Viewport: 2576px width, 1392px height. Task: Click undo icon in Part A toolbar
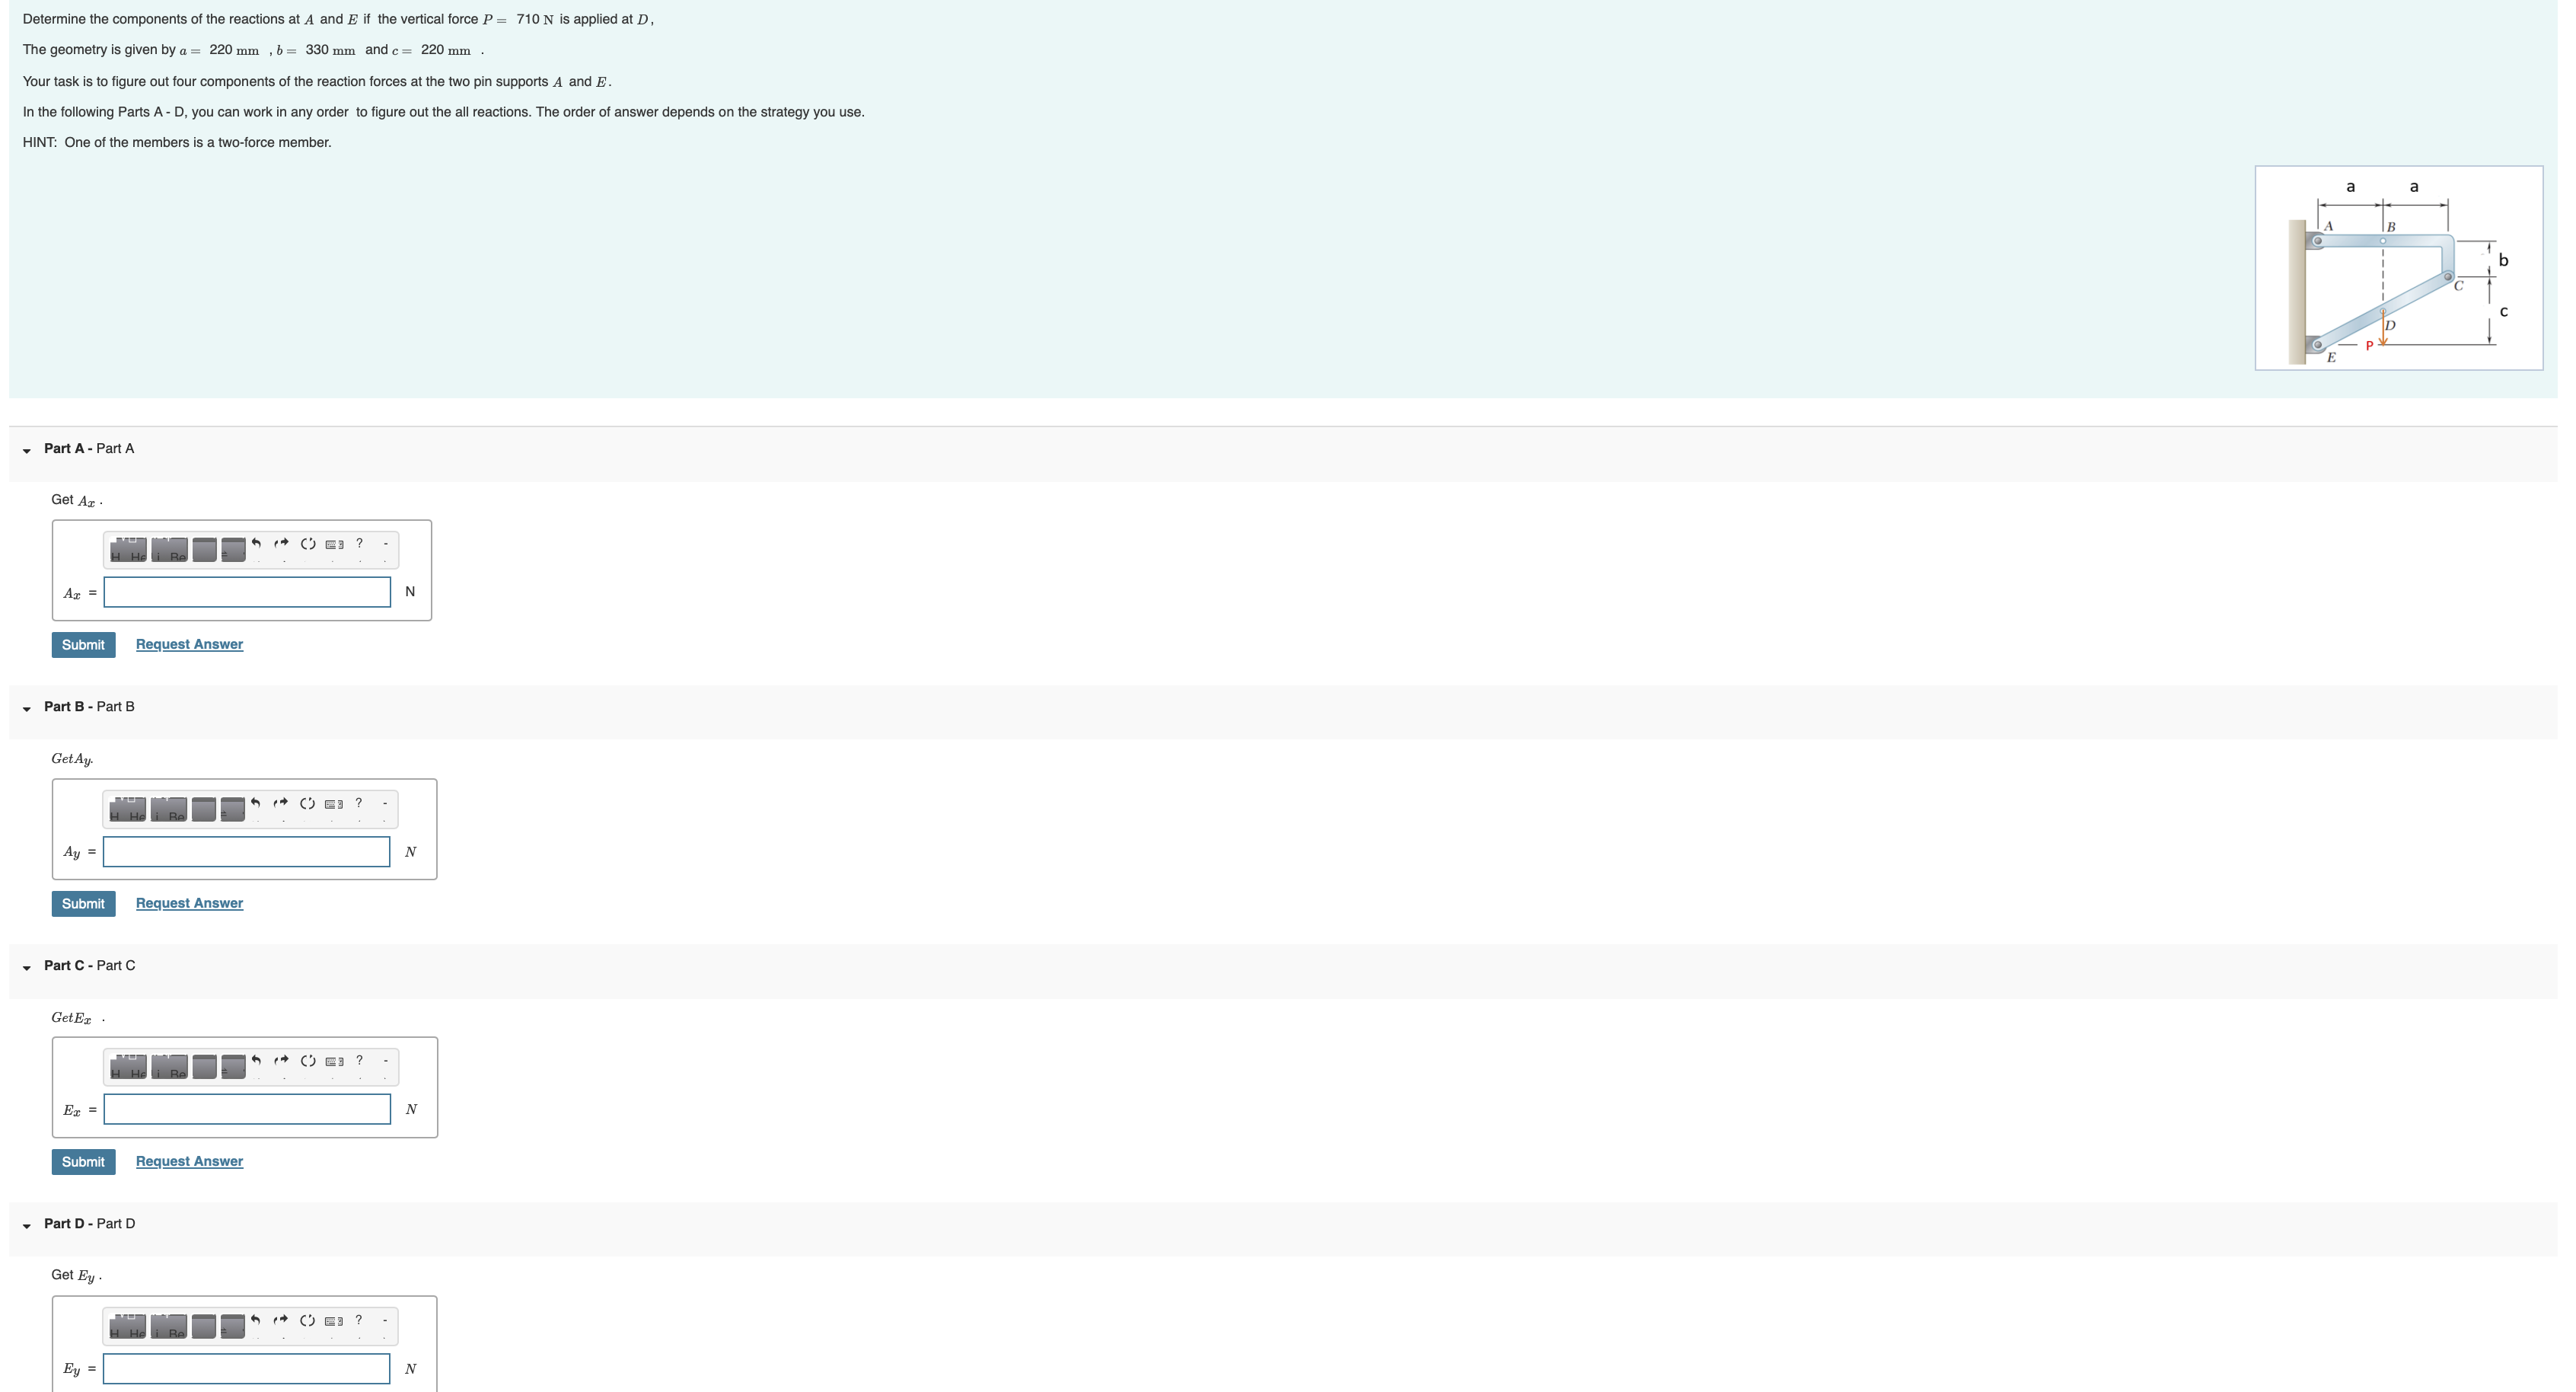[256, 544]
